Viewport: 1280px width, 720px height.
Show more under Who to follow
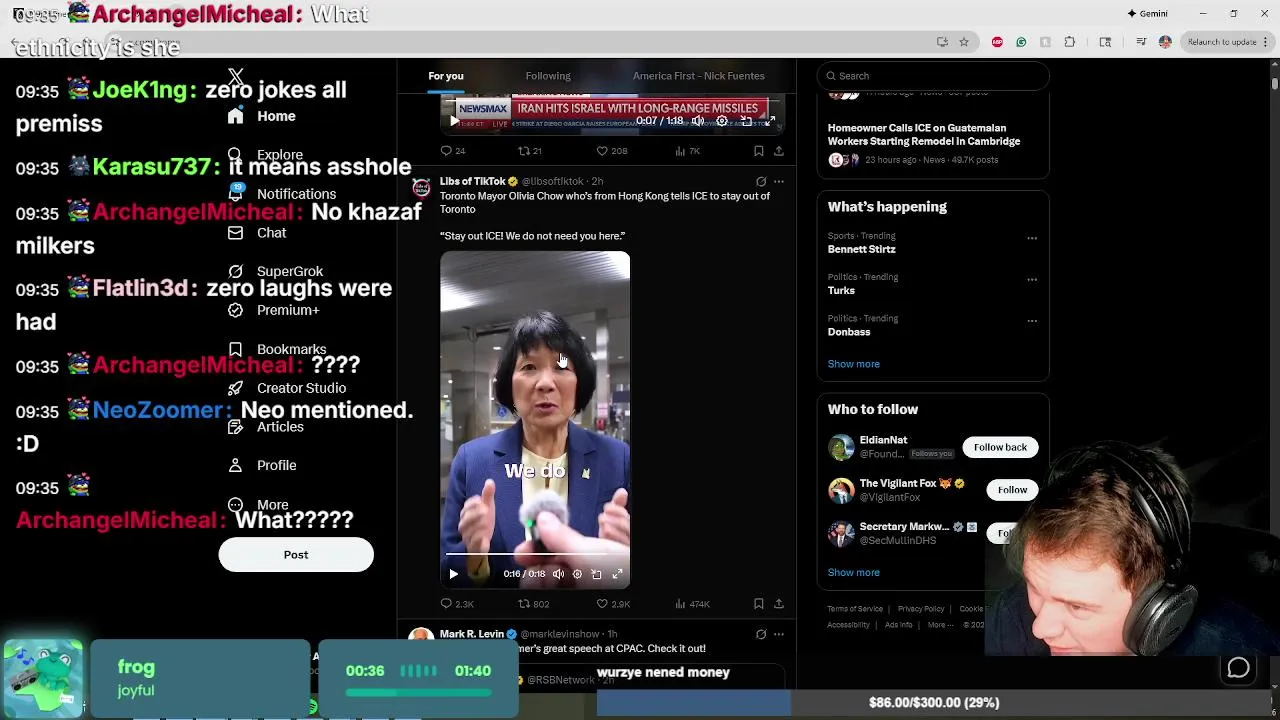pyautogui.click(x=854, y=573)
